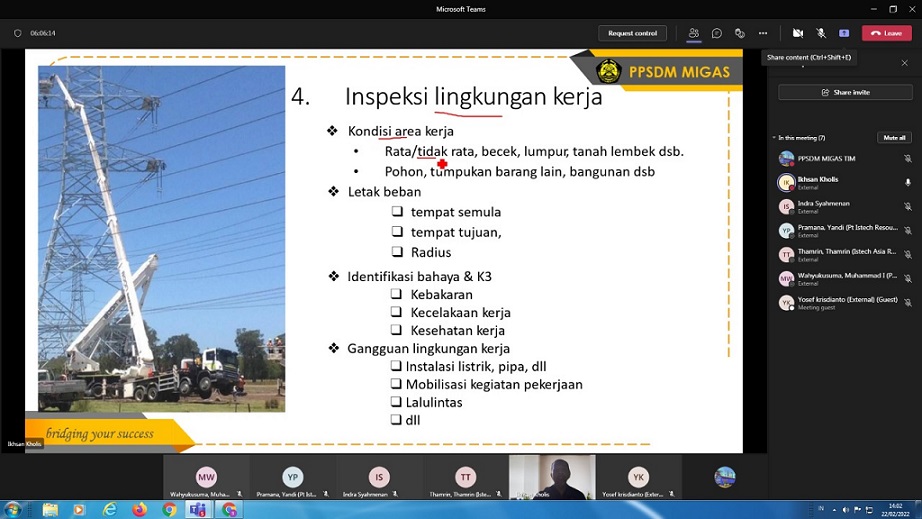Click the slide title 'Inspeksi lingkungan kerja'
This screenshot has height=519, width=922.
(473, 96)
